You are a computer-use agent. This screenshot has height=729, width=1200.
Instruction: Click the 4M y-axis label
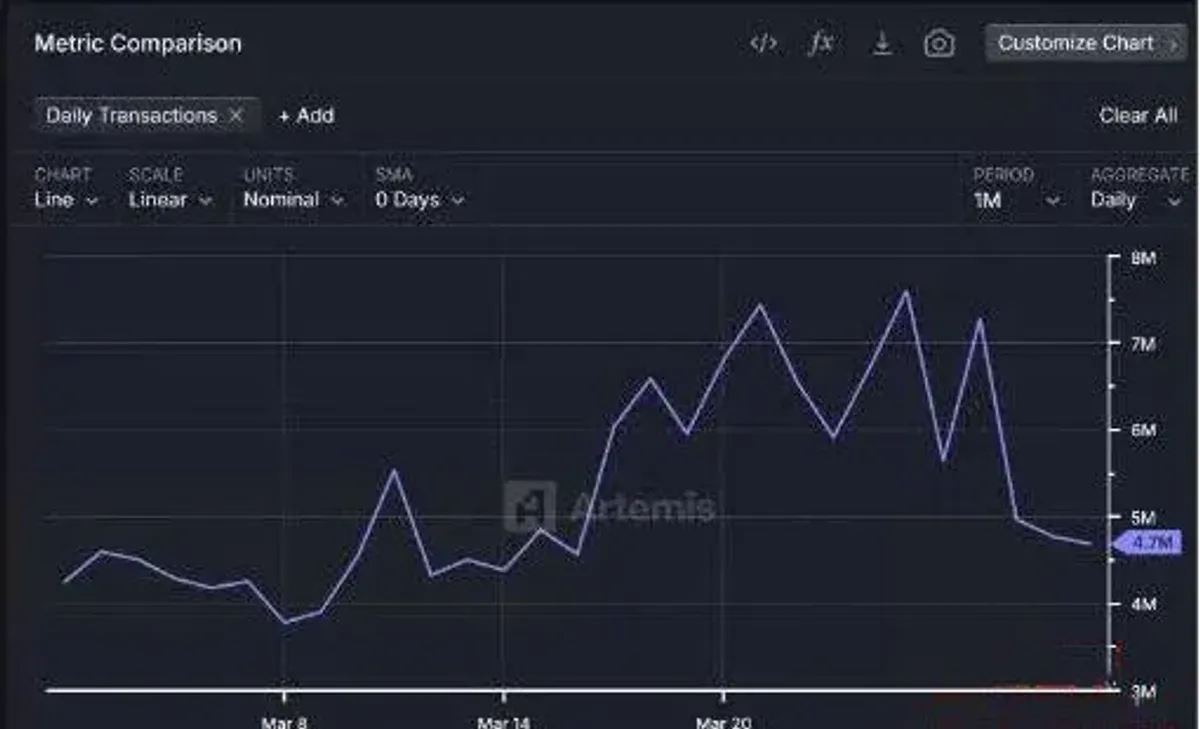click(x=1143, y=604)
